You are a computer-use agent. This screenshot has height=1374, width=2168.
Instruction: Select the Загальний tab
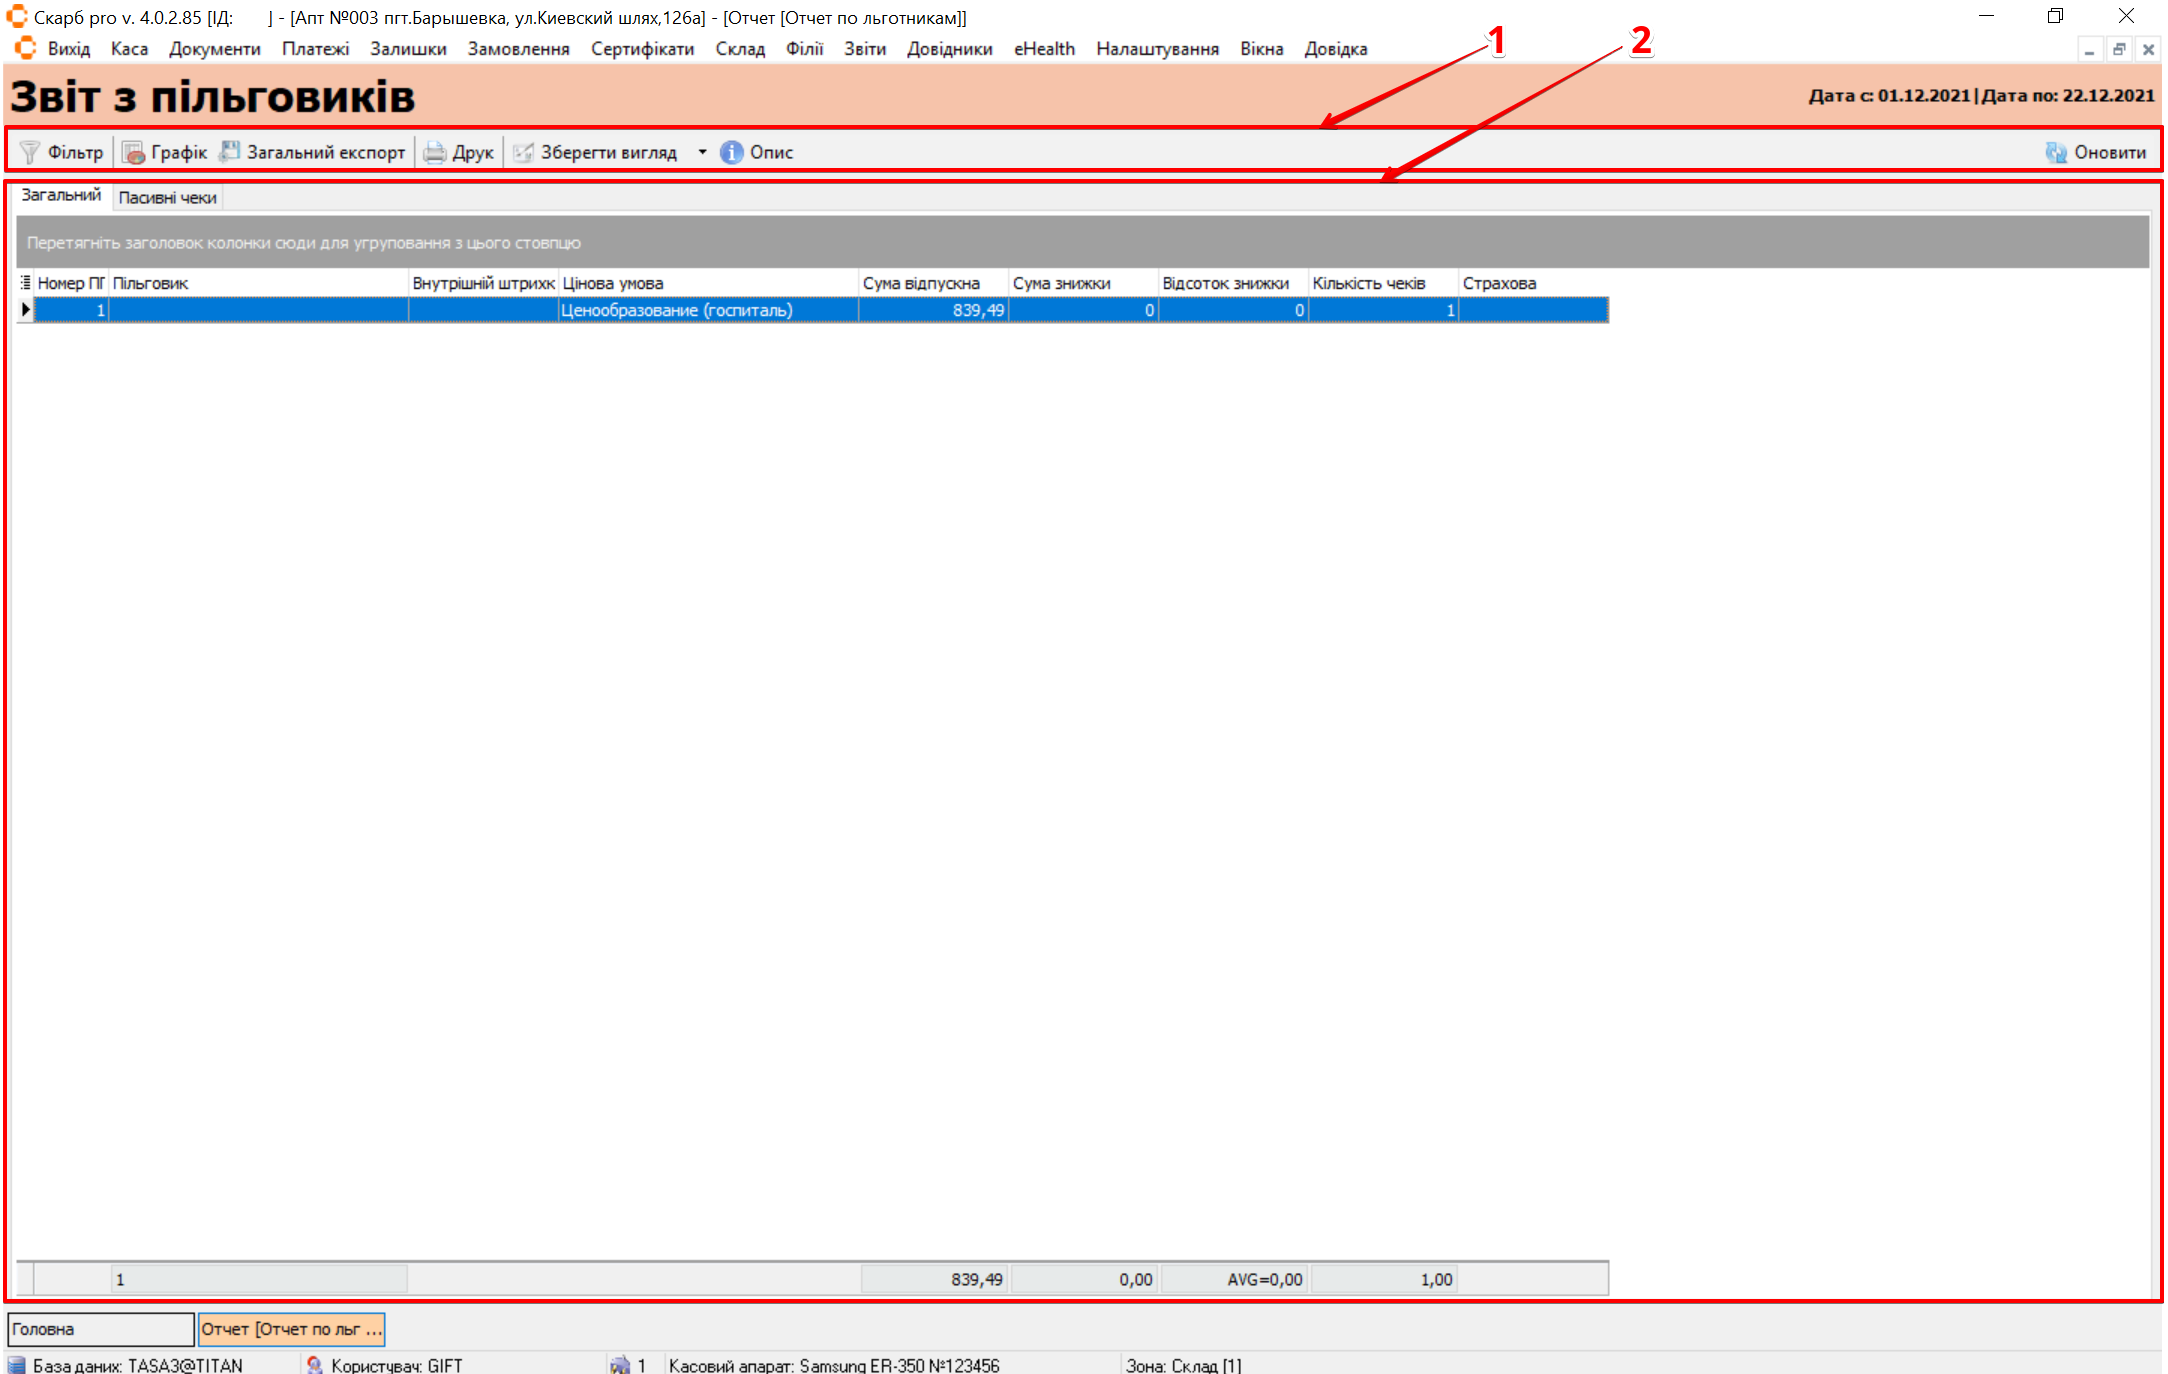click(x=61, y=195)
